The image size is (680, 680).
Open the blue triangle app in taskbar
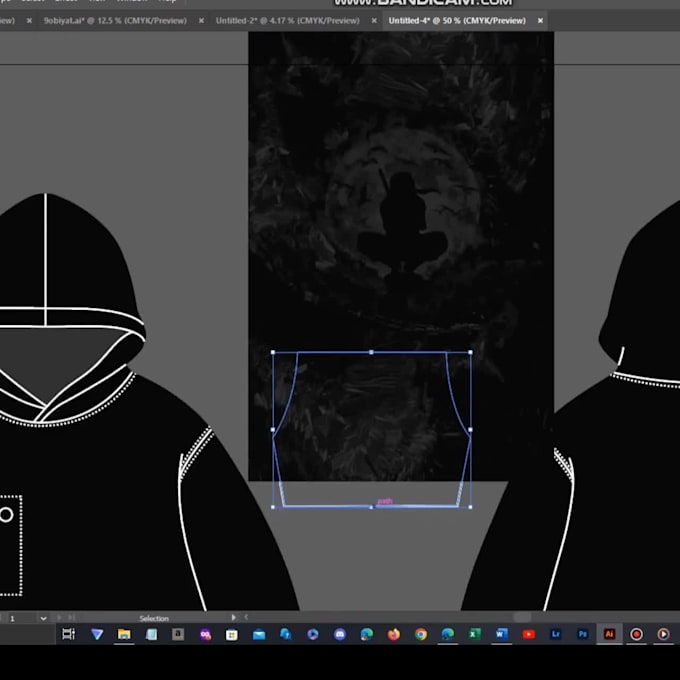[x=97, y=634]
